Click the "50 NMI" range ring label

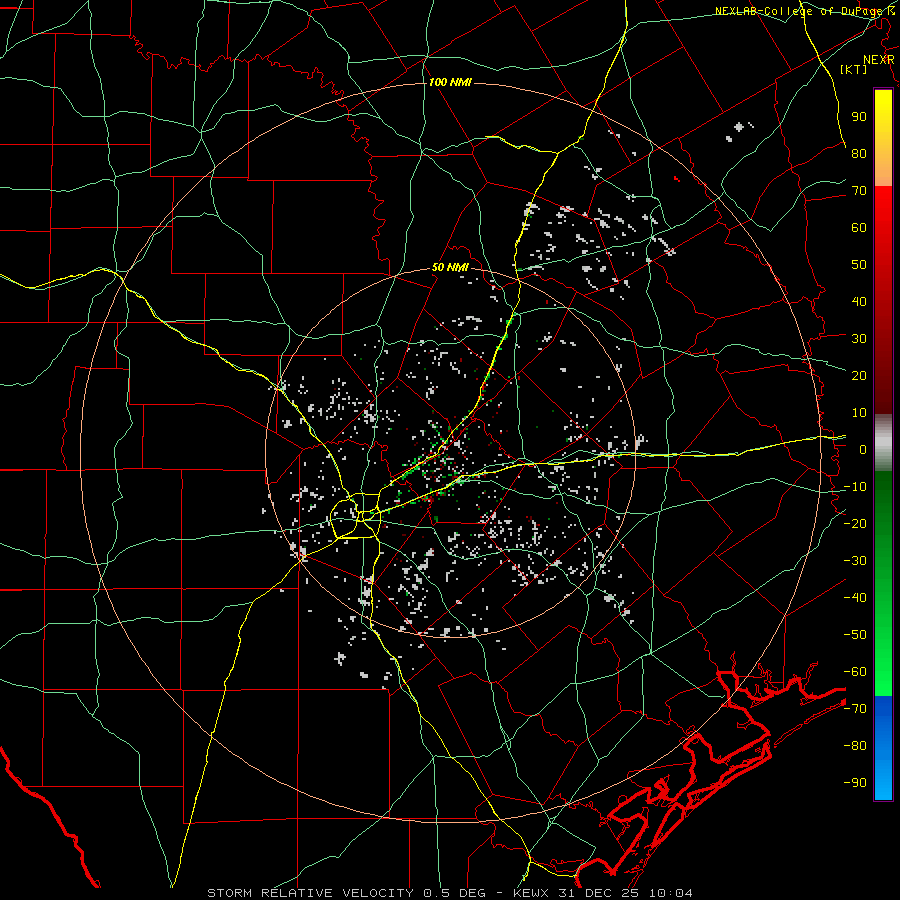pos(450,267)
